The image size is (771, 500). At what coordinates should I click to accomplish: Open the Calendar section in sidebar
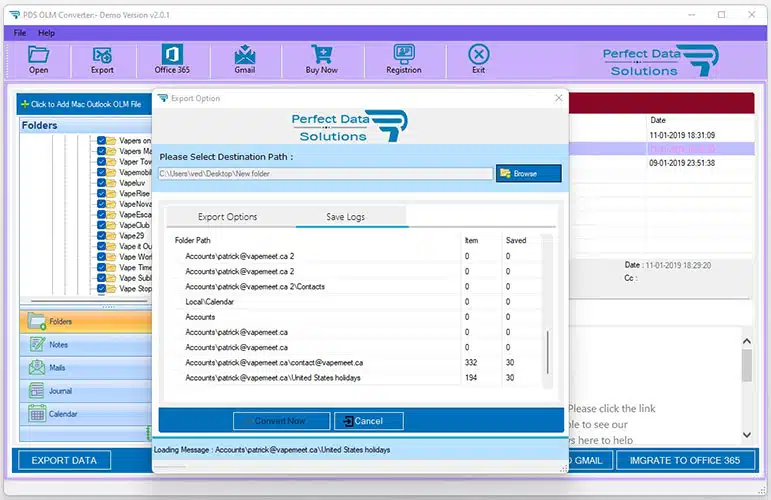coord(86,414)
